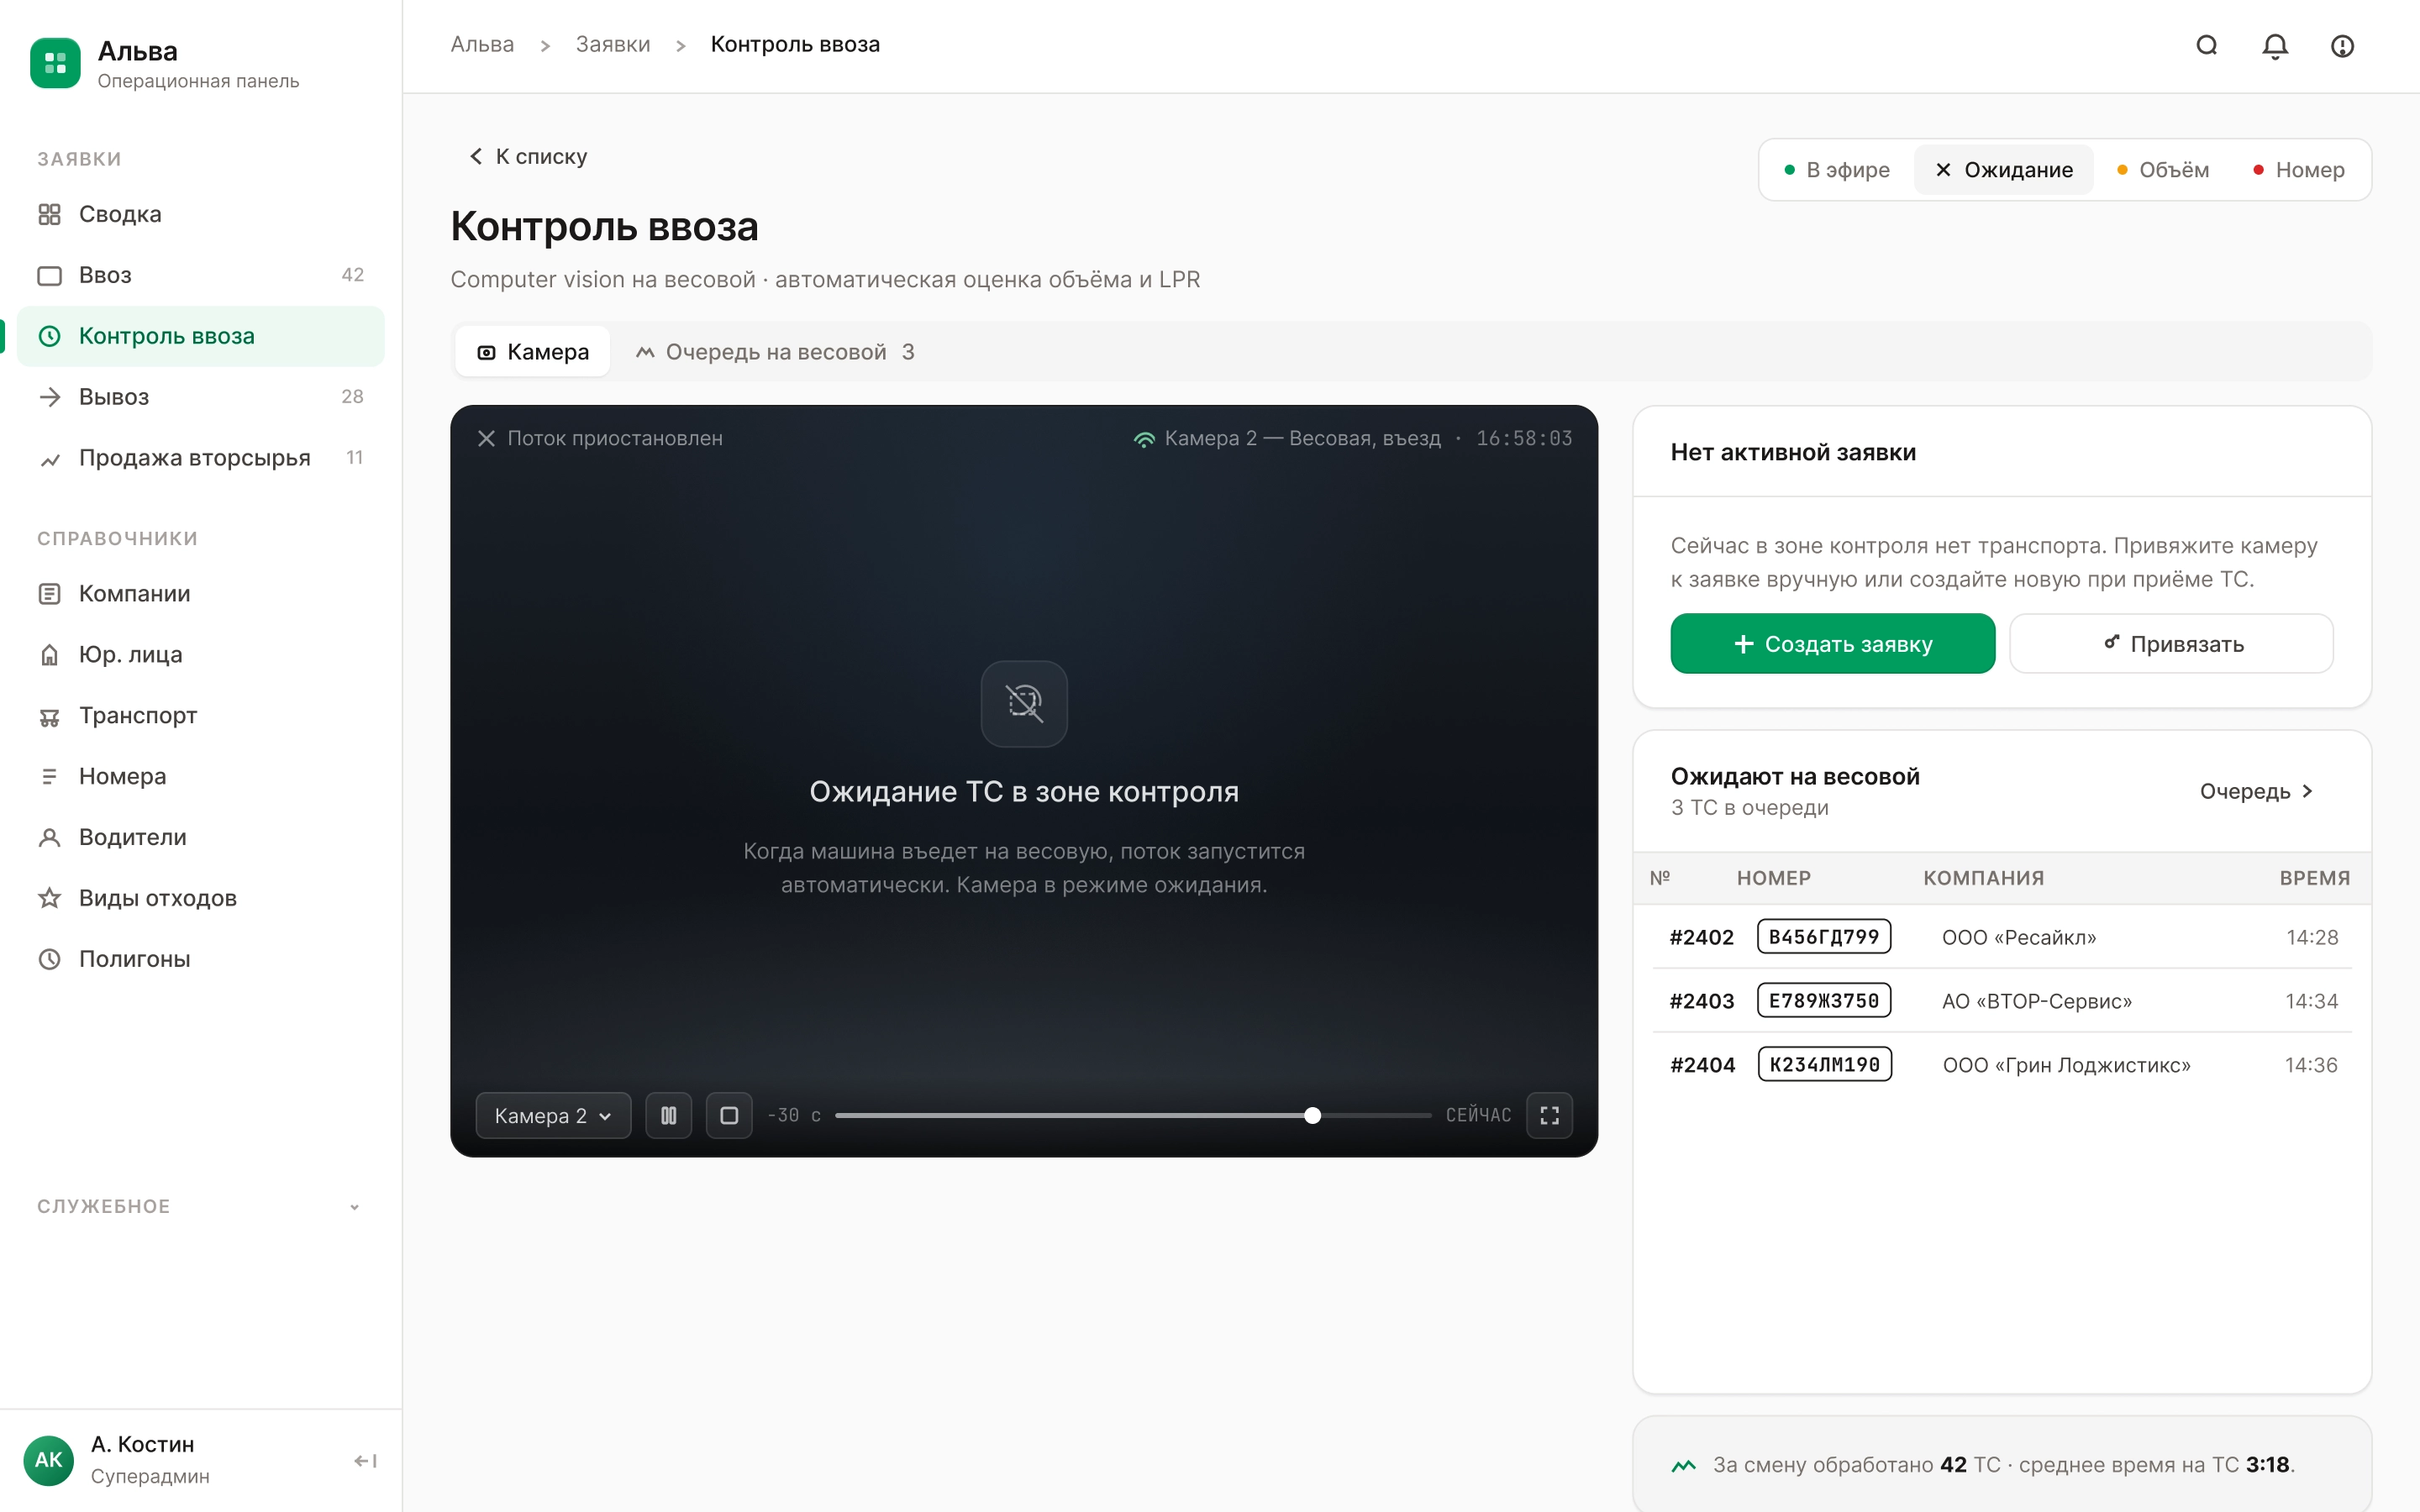Click the camera signal wifi icon
Viewport: 2420px width, 1512px height.
[1144, 439]
